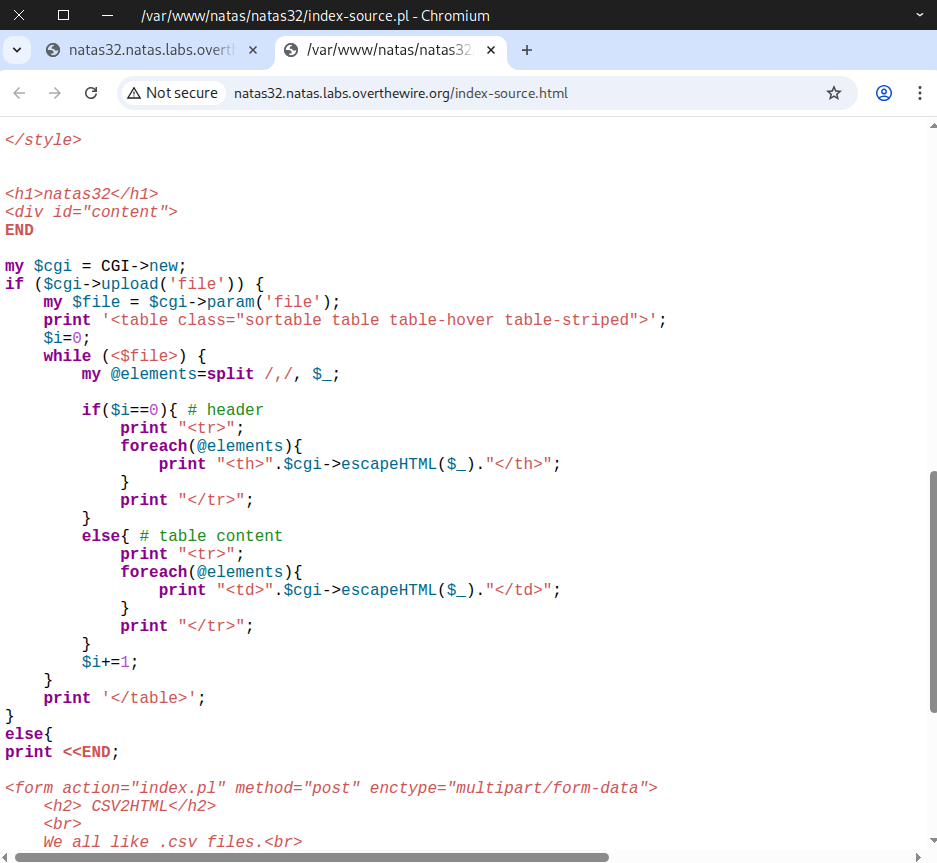Click the Not secure site info chip

coord(172,93)
